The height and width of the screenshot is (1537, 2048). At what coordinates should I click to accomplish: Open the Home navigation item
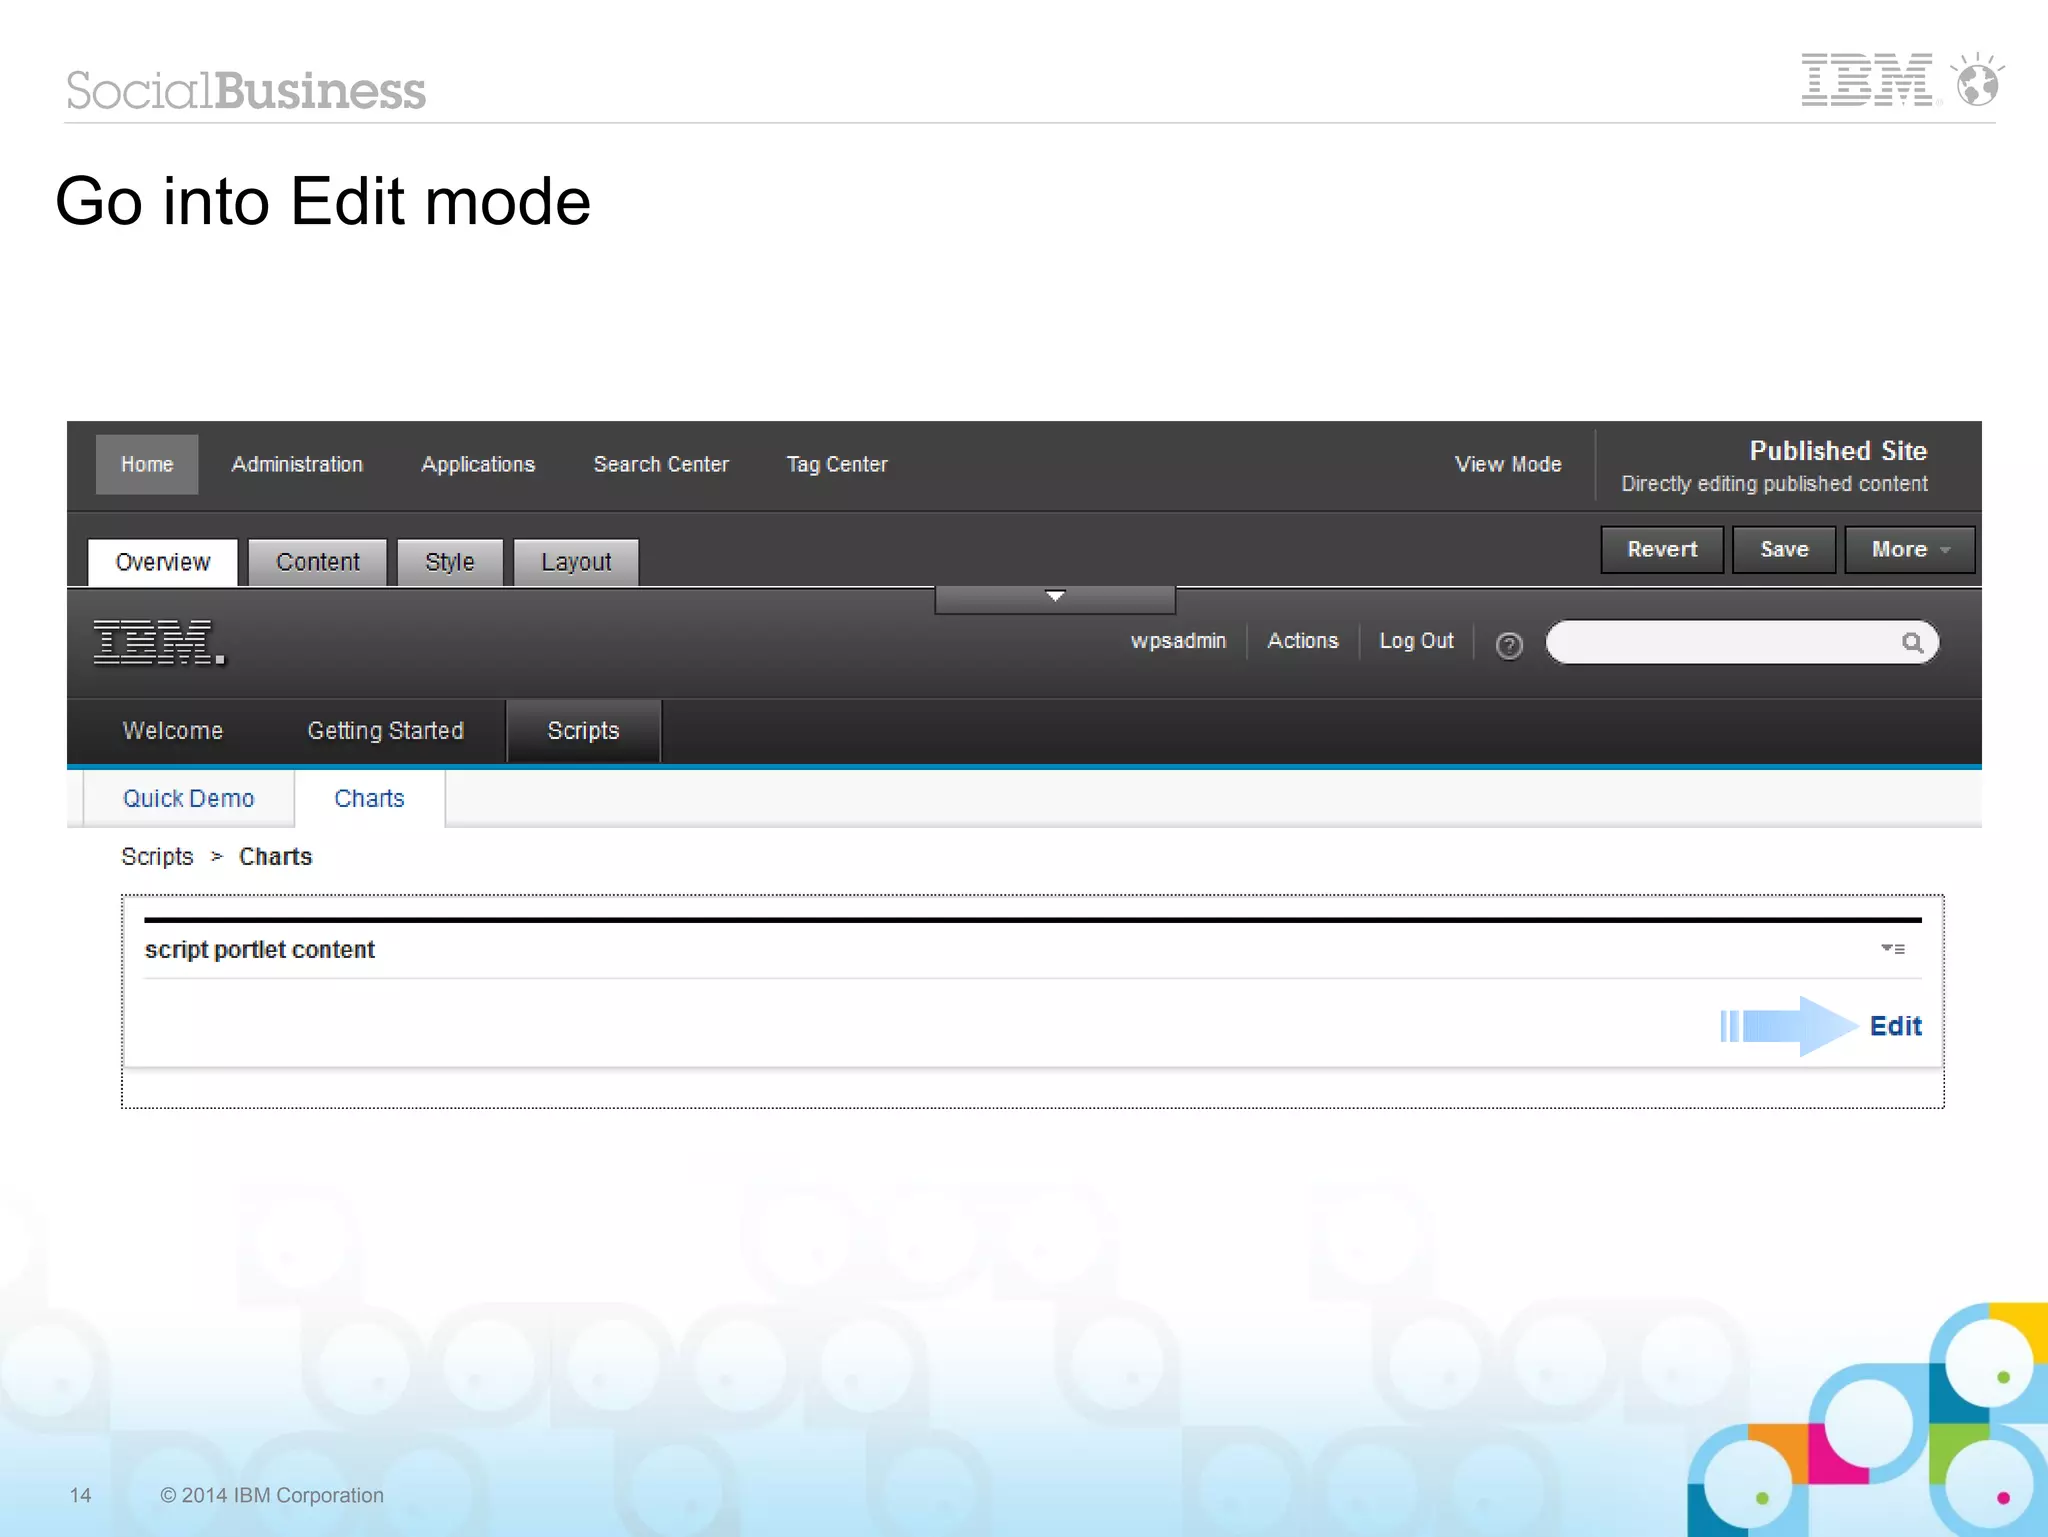pyautogui.click(x=147, y=464)
